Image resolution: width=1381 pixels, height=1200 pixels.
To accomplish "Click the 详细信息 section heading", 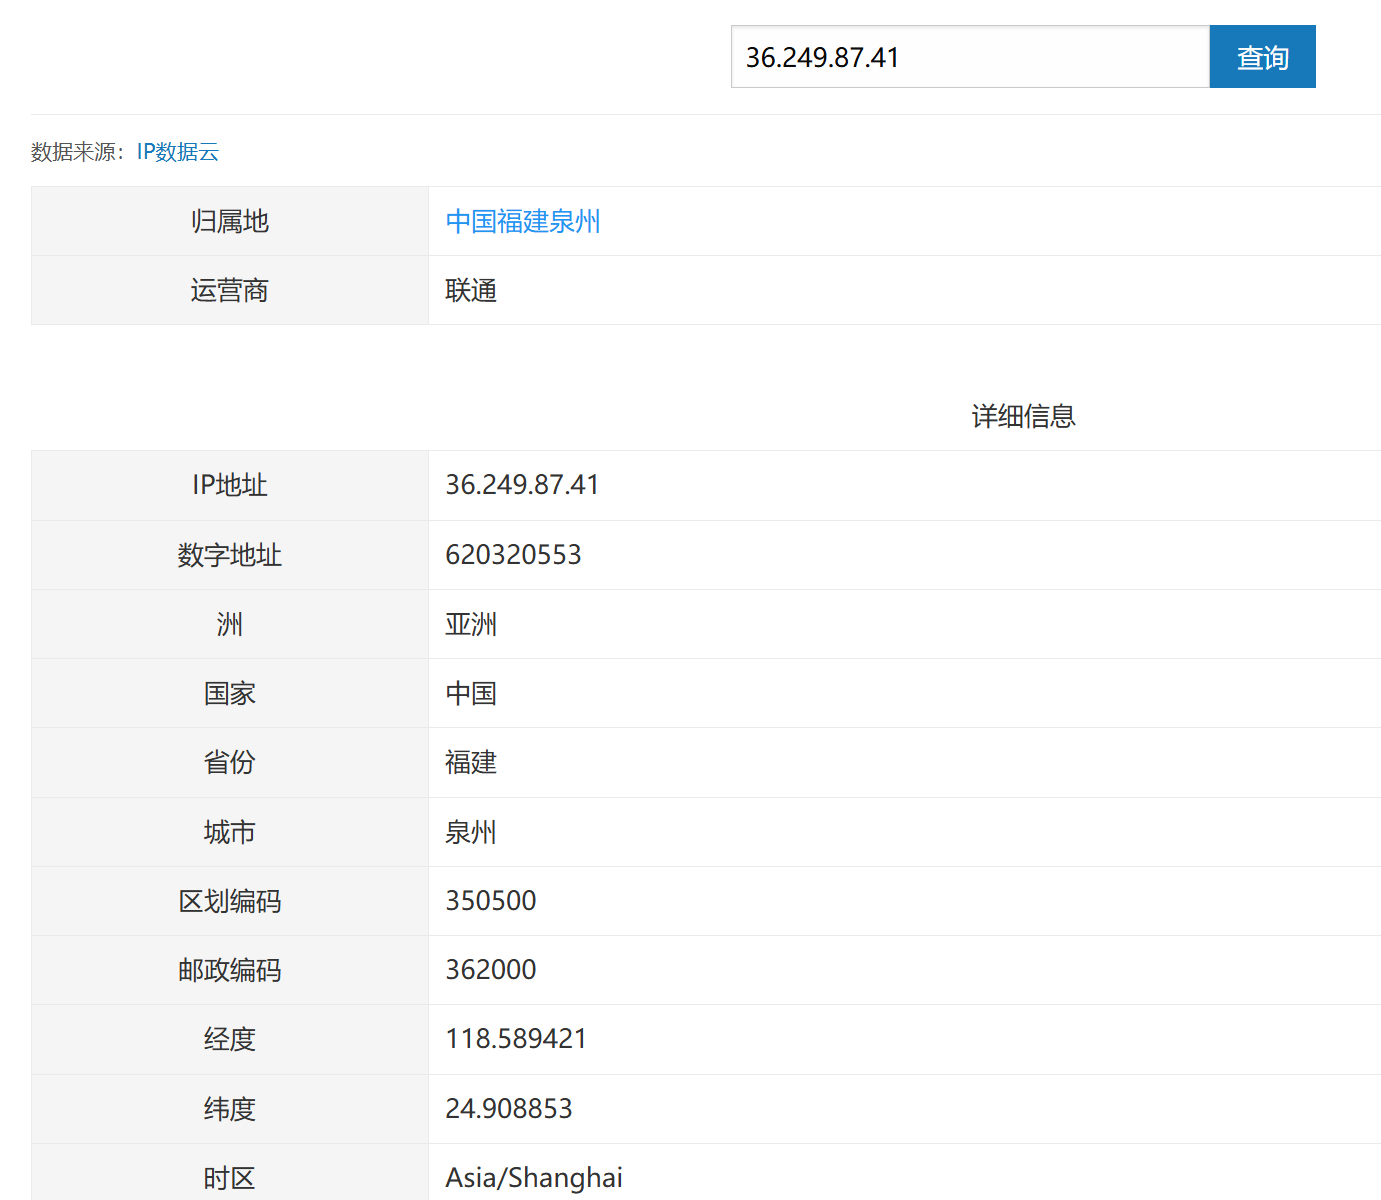I will pos(1023,416).
